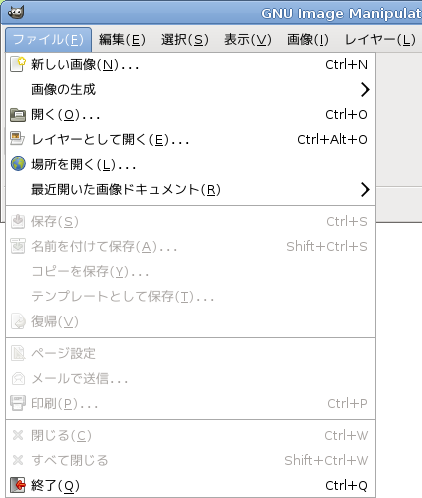Viewport: 422px width, 498px height.
Task: Click the new image icon beside 新しい画像
Action: [x=18, y=64]
